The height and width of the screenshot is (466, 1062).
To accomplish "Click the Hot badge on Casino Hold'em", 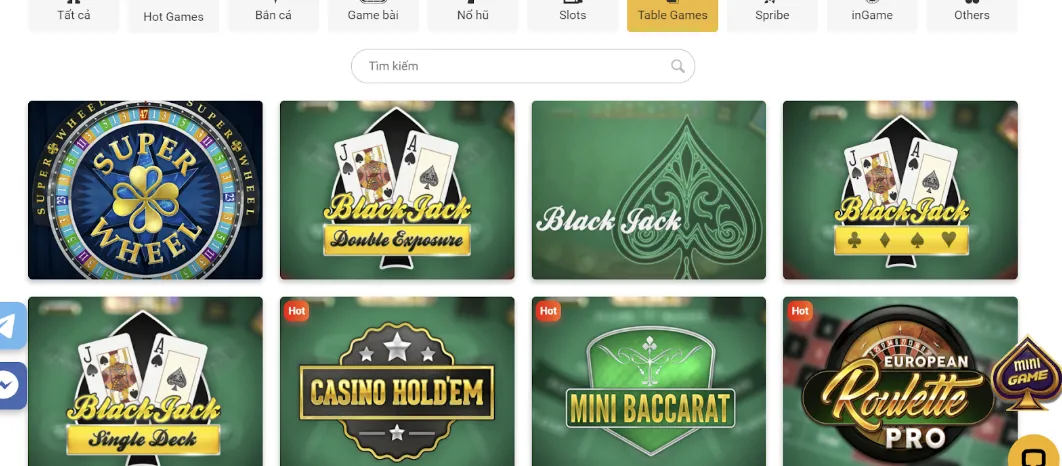I will [297, 311].
